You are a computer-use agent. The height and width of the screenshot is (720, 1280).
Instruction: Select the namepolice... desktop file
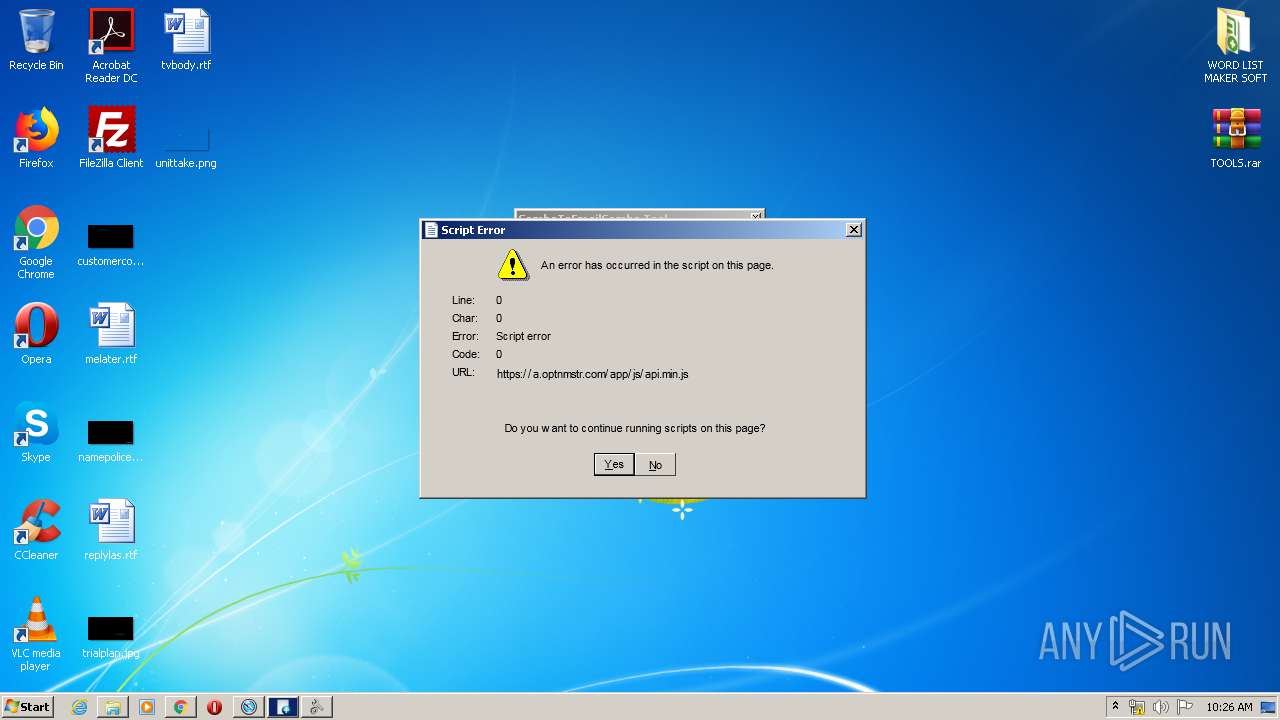(111, 442)
